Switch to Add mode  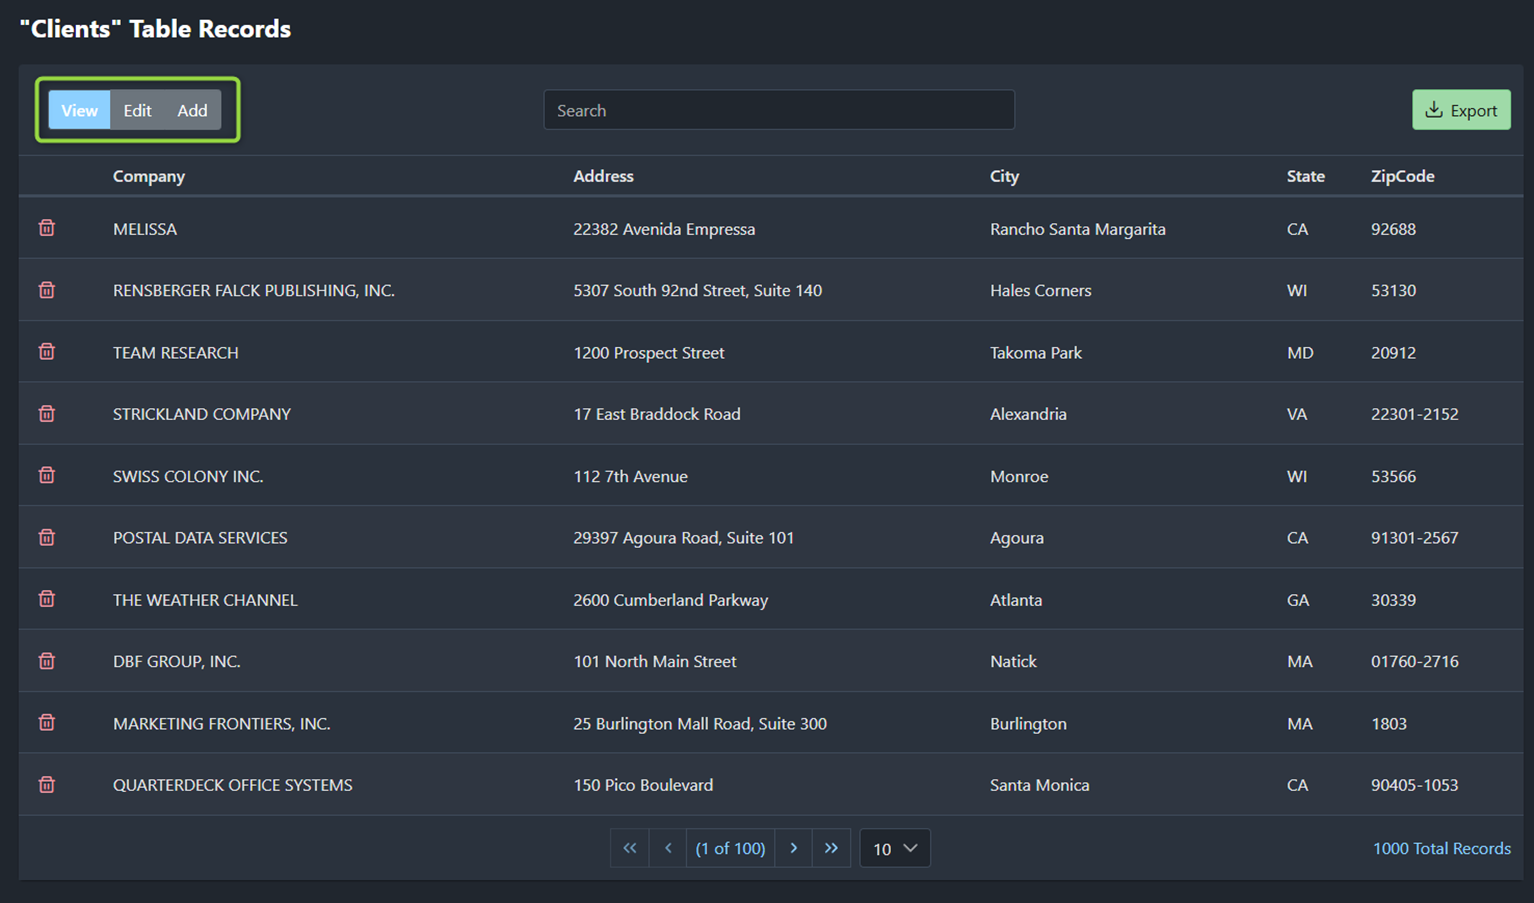tap(192, 110)
